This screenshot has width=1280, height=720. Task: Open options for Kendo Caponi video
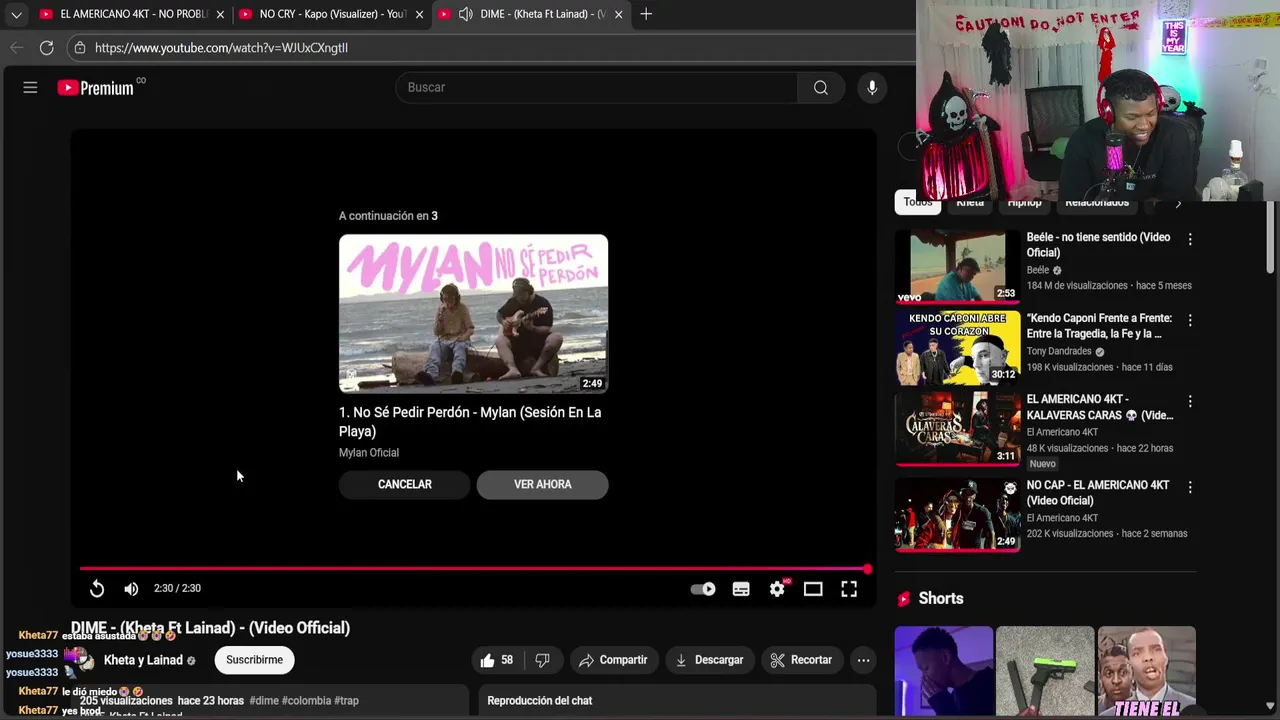pyautogui.click(x=1190, y=321)
